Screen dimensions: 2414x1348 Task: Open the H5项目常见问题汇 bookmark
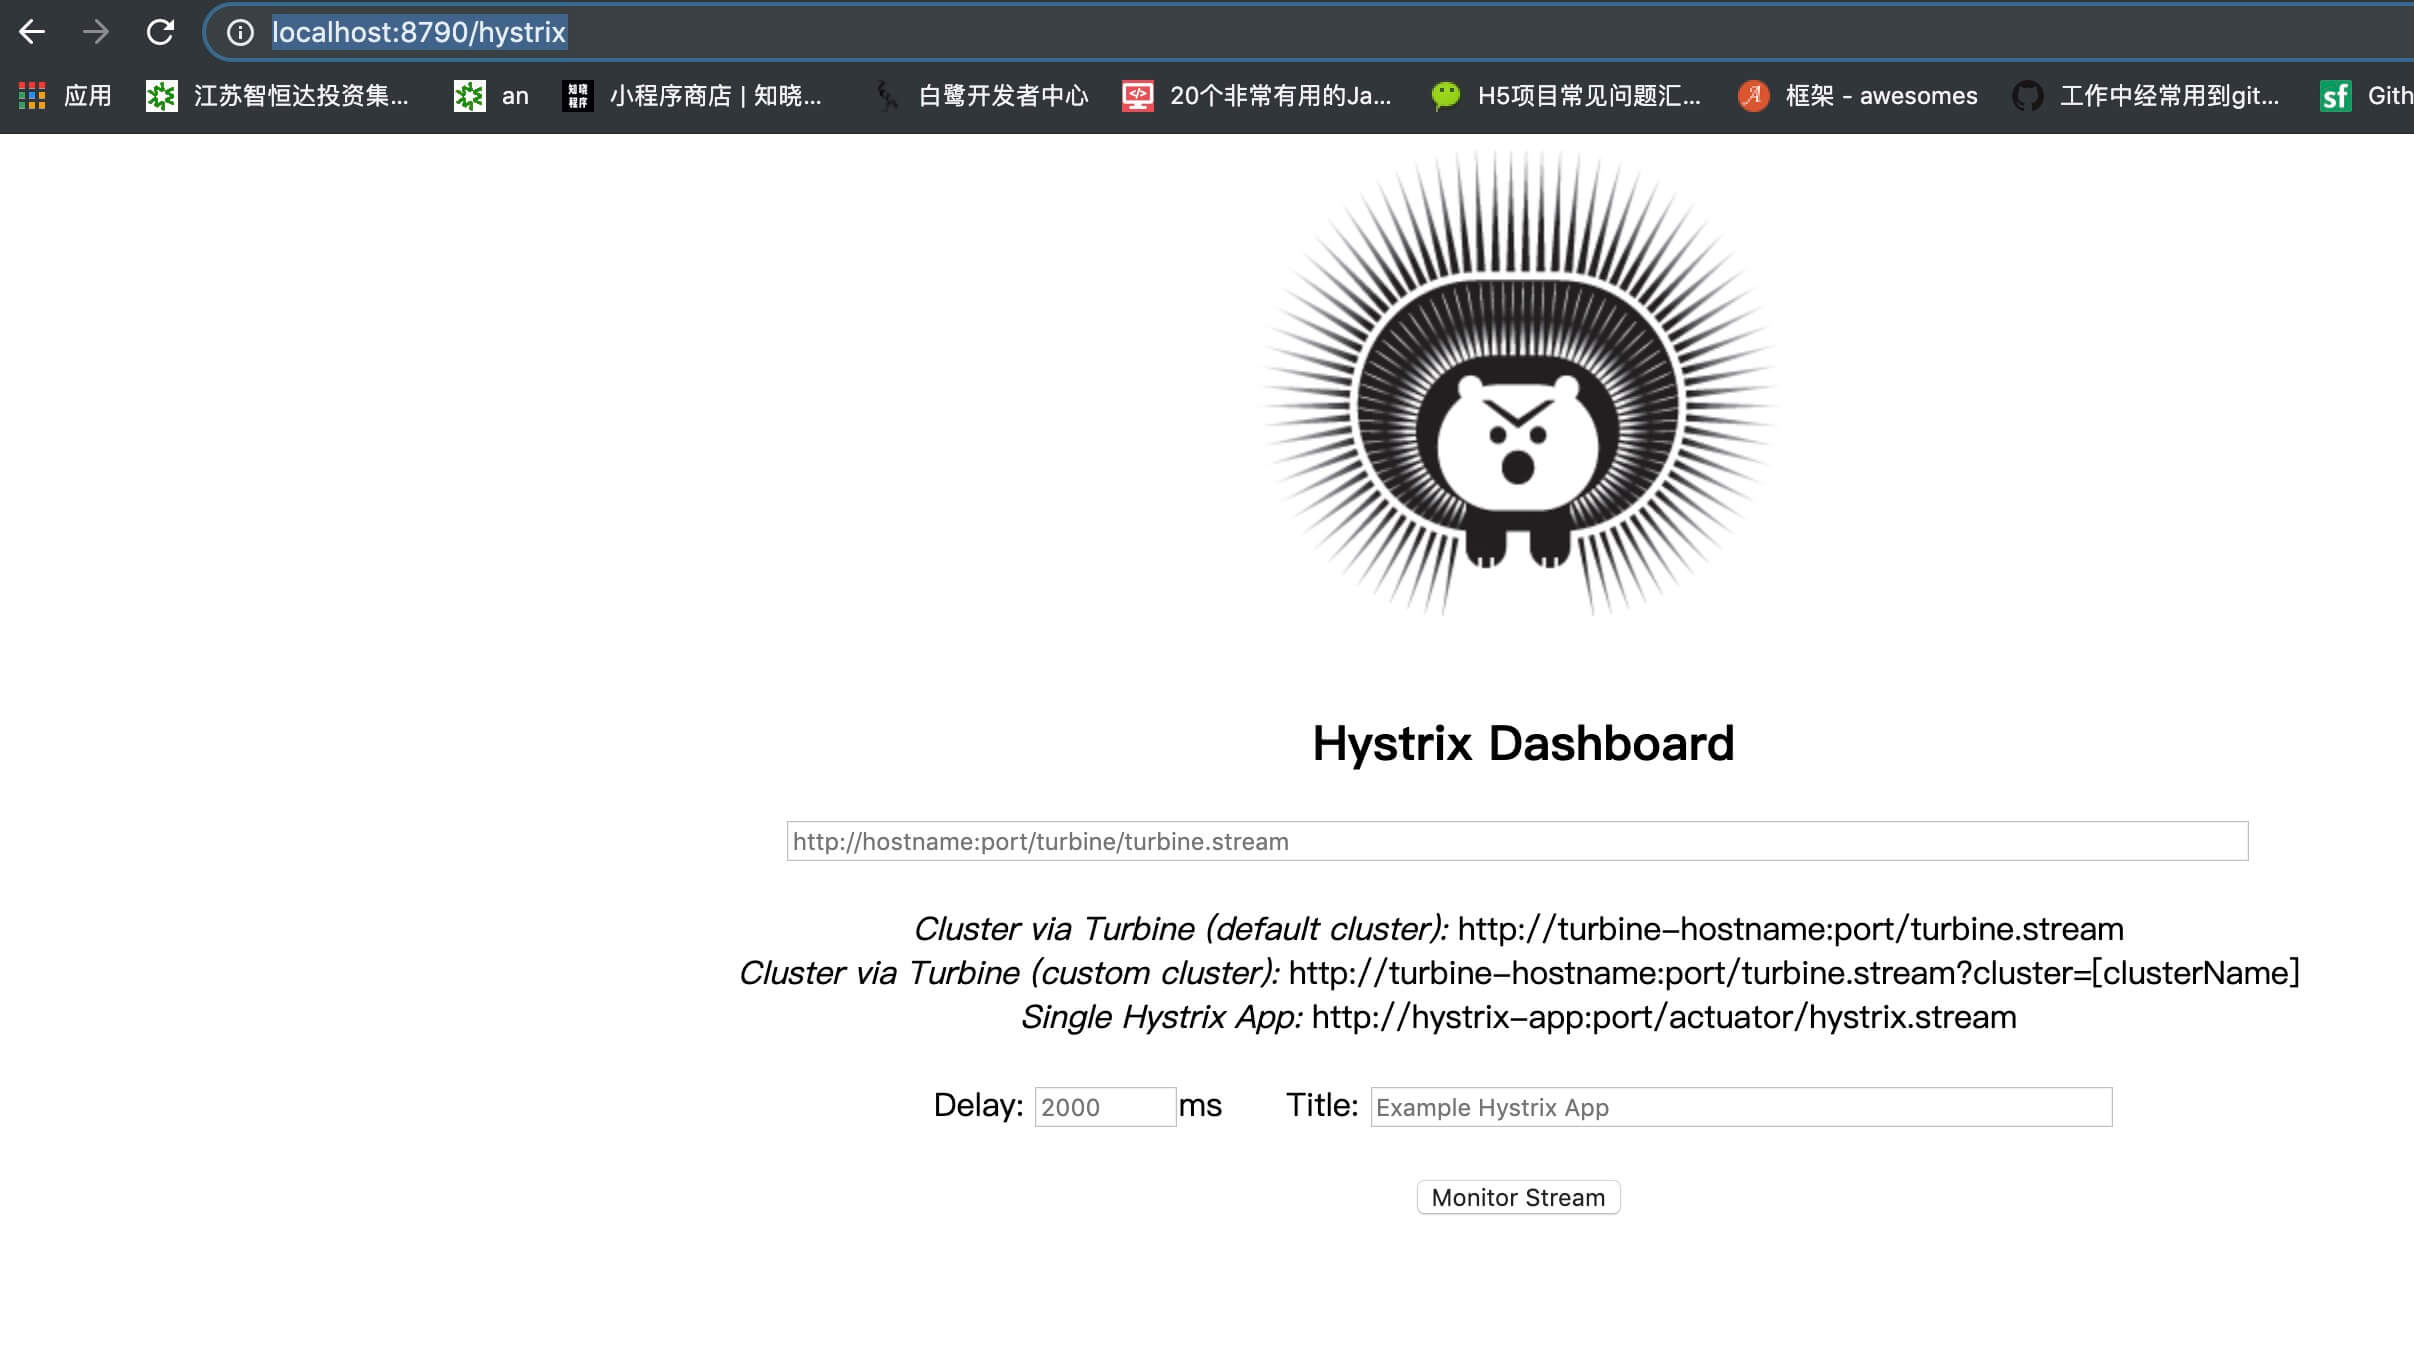click(1565, 96)
